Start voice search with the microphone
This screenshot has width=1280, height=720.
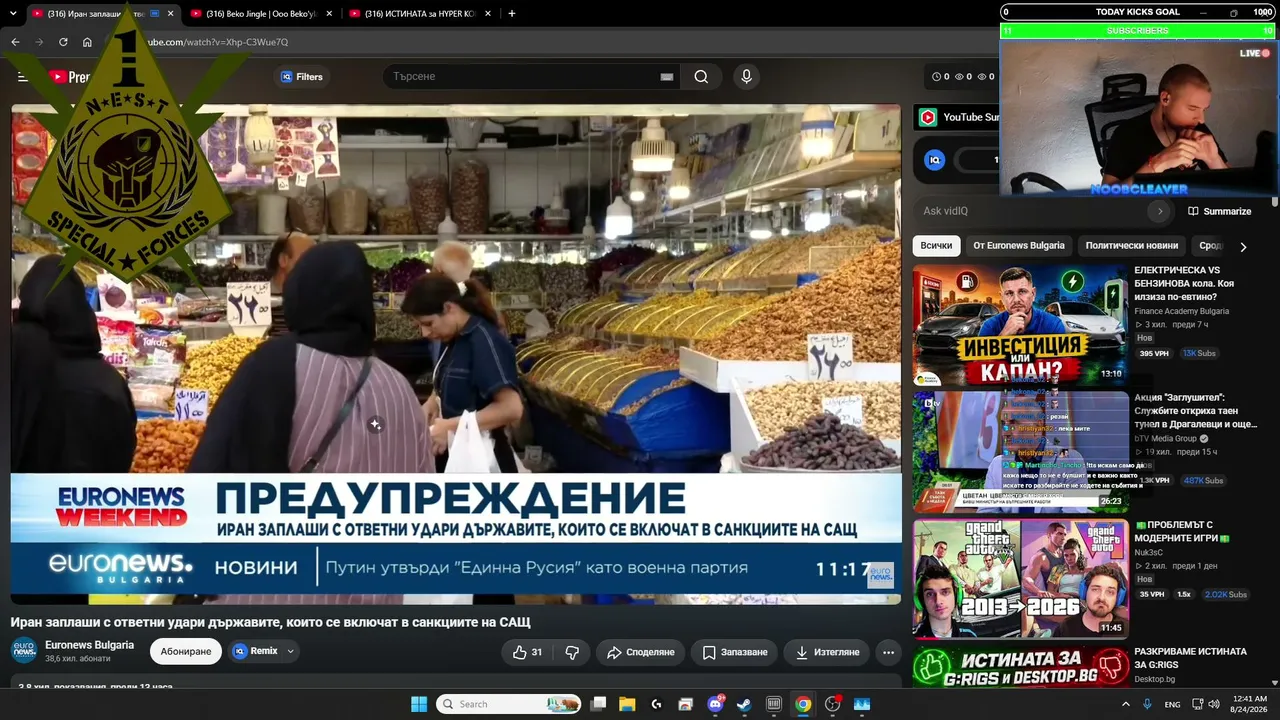click(746, 77)
